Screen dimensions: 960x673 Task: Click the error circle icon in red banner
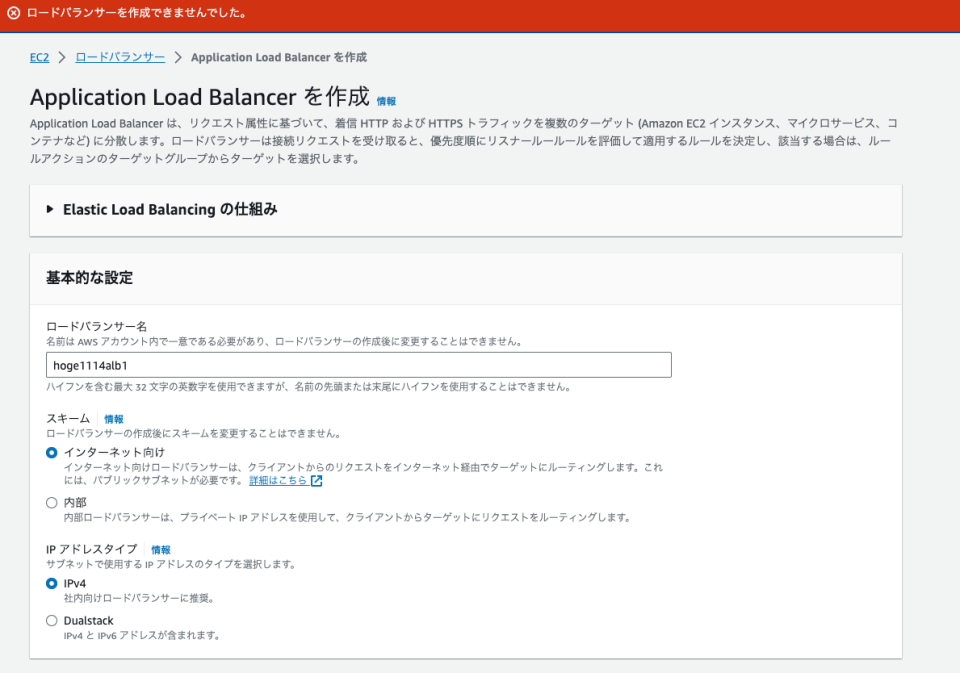point(13,13)
